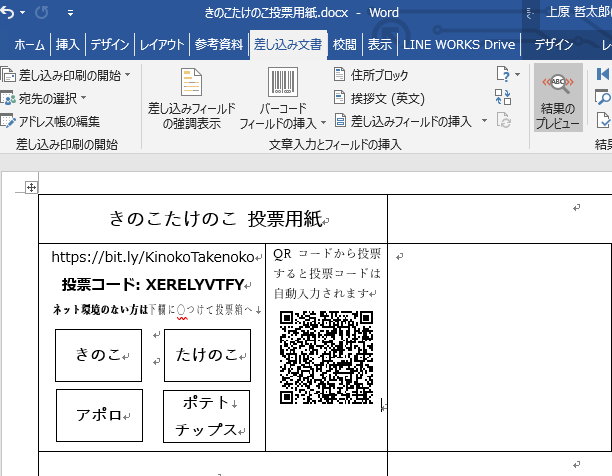Switch to the ホーム tab

[x=30, y=44]
